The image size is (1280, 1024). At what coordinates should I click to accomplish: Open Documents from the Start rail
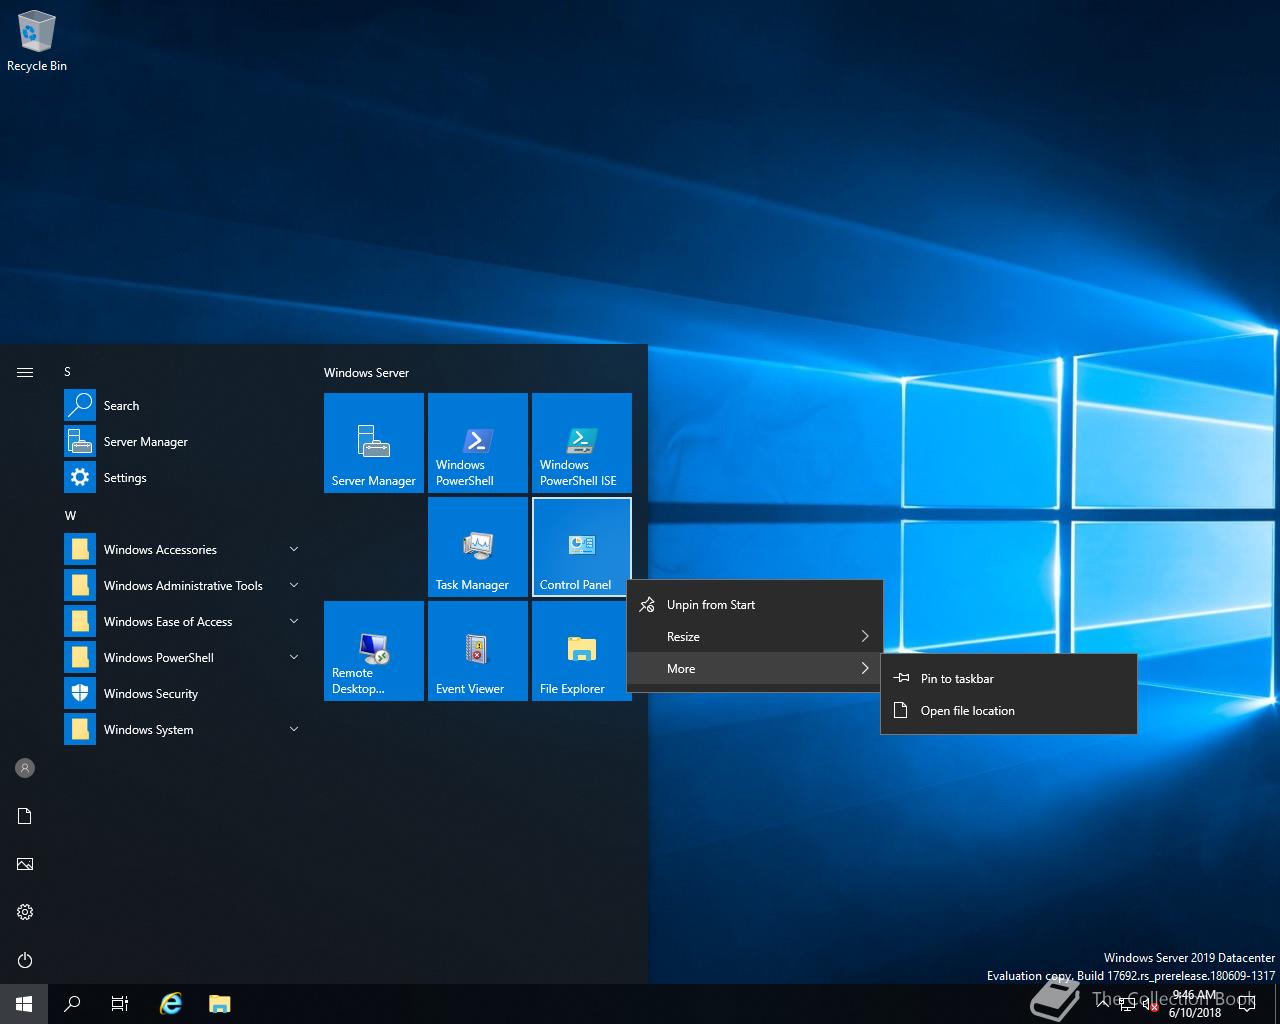coord(25,816)
